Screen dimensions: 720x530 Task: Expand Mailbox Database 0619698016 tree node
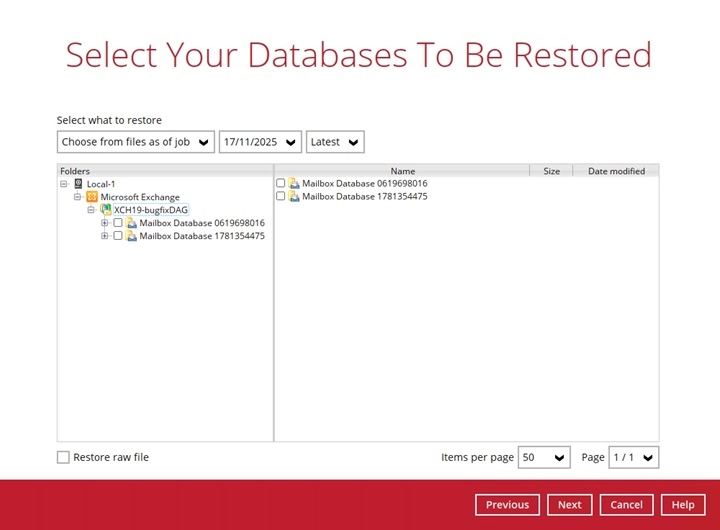pyautogui.click(x=105, y=223)
